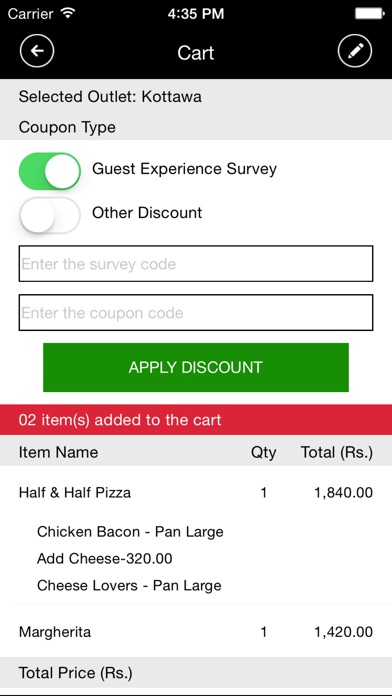Tap the Selected Outlet: Kottawa label

point(110,96)
